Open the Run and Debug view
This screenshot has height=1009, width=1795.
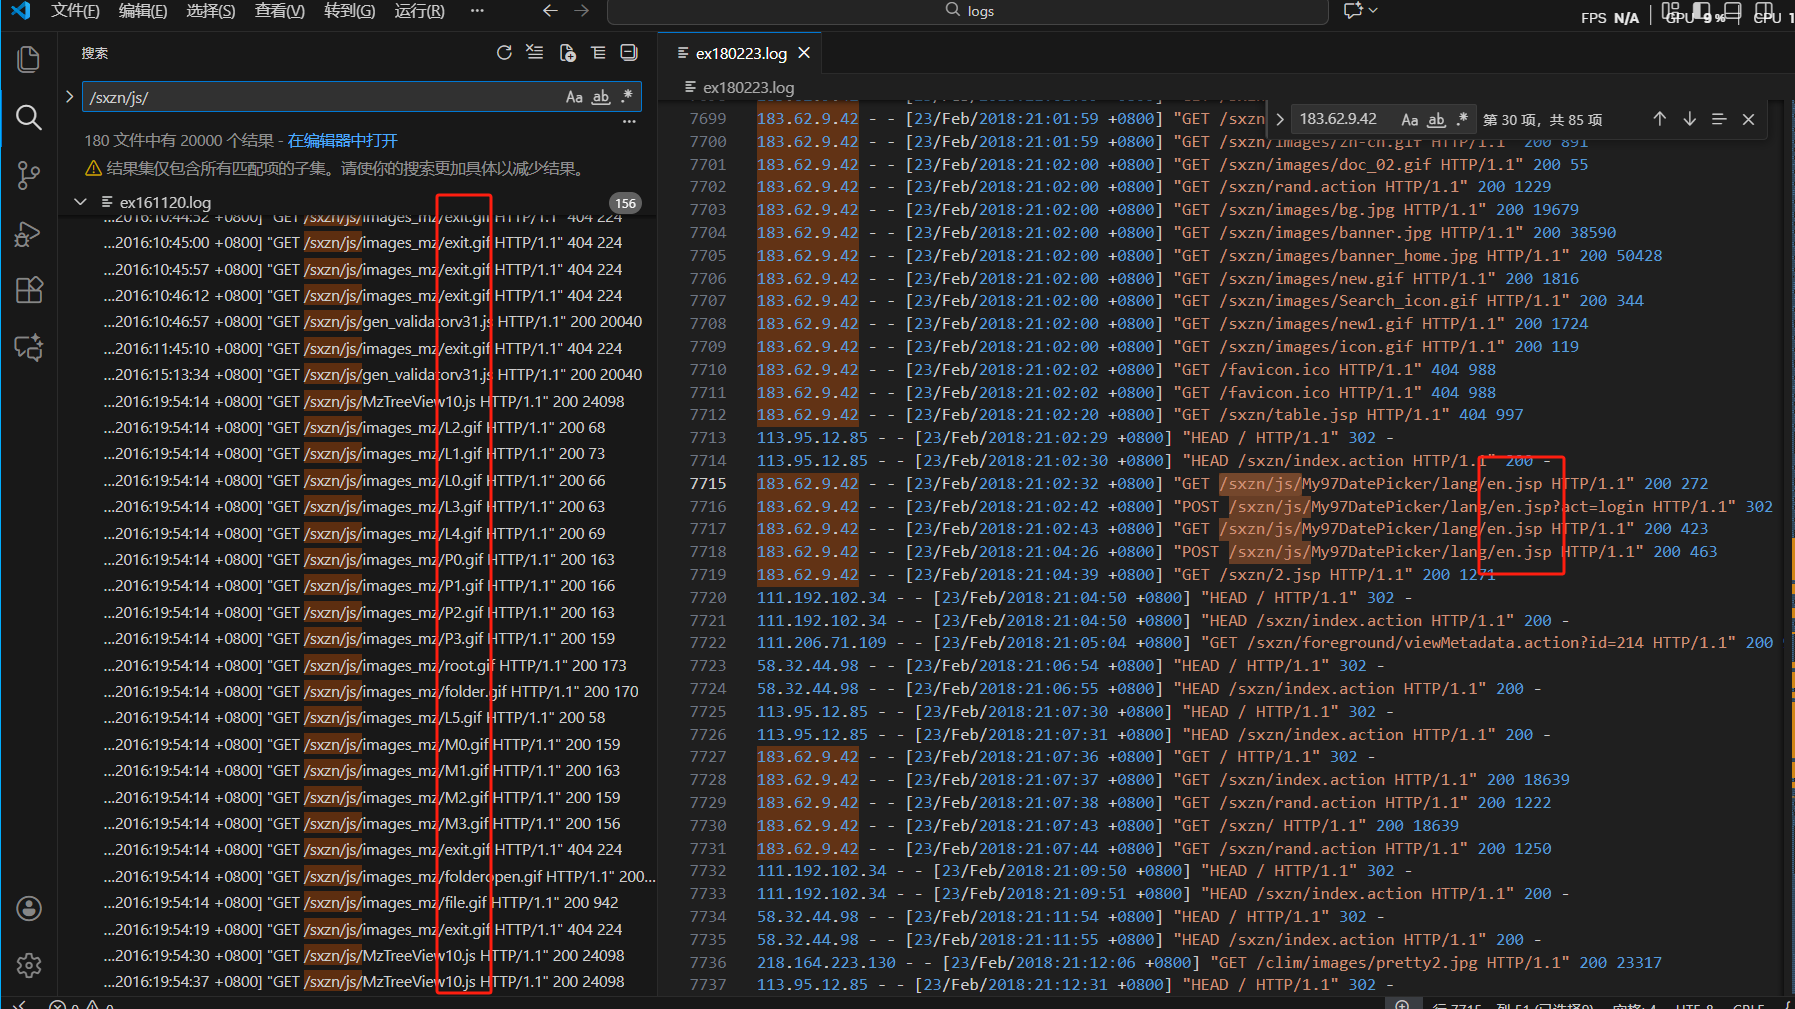tap(29, 234)
